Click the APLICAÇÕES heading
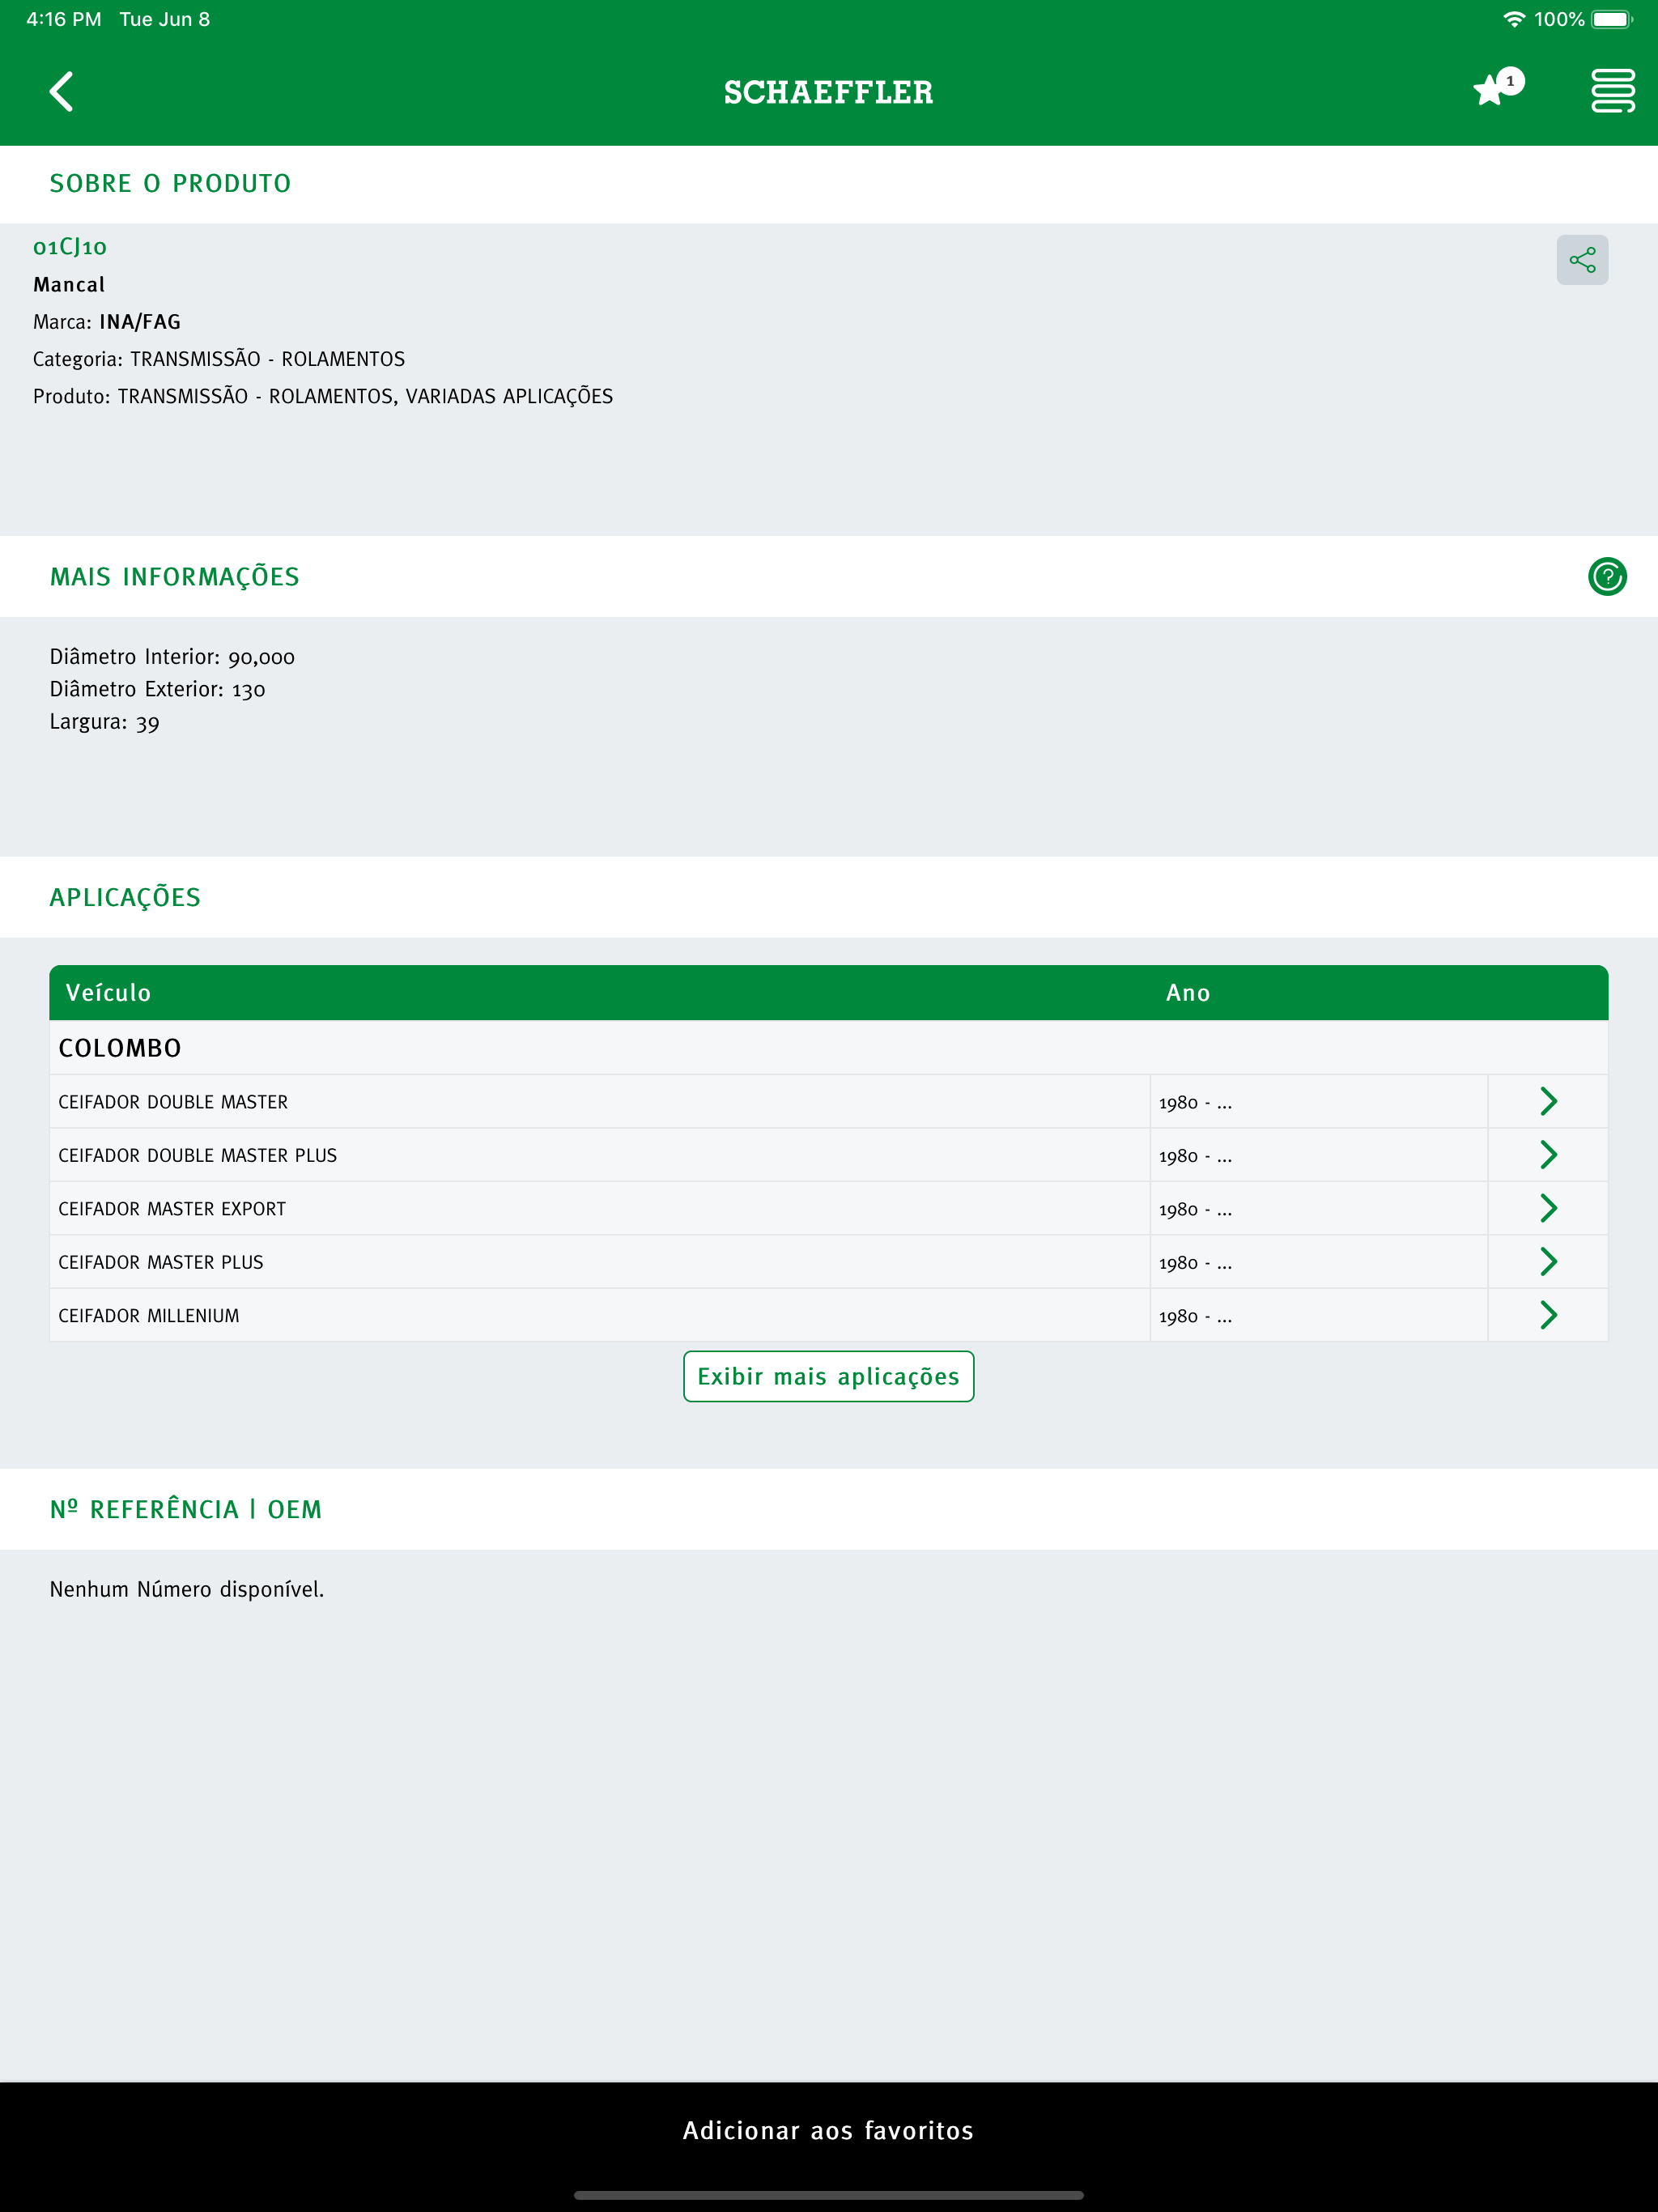The width and height of the screenshot is (1658, 2212). pos(125,897)
